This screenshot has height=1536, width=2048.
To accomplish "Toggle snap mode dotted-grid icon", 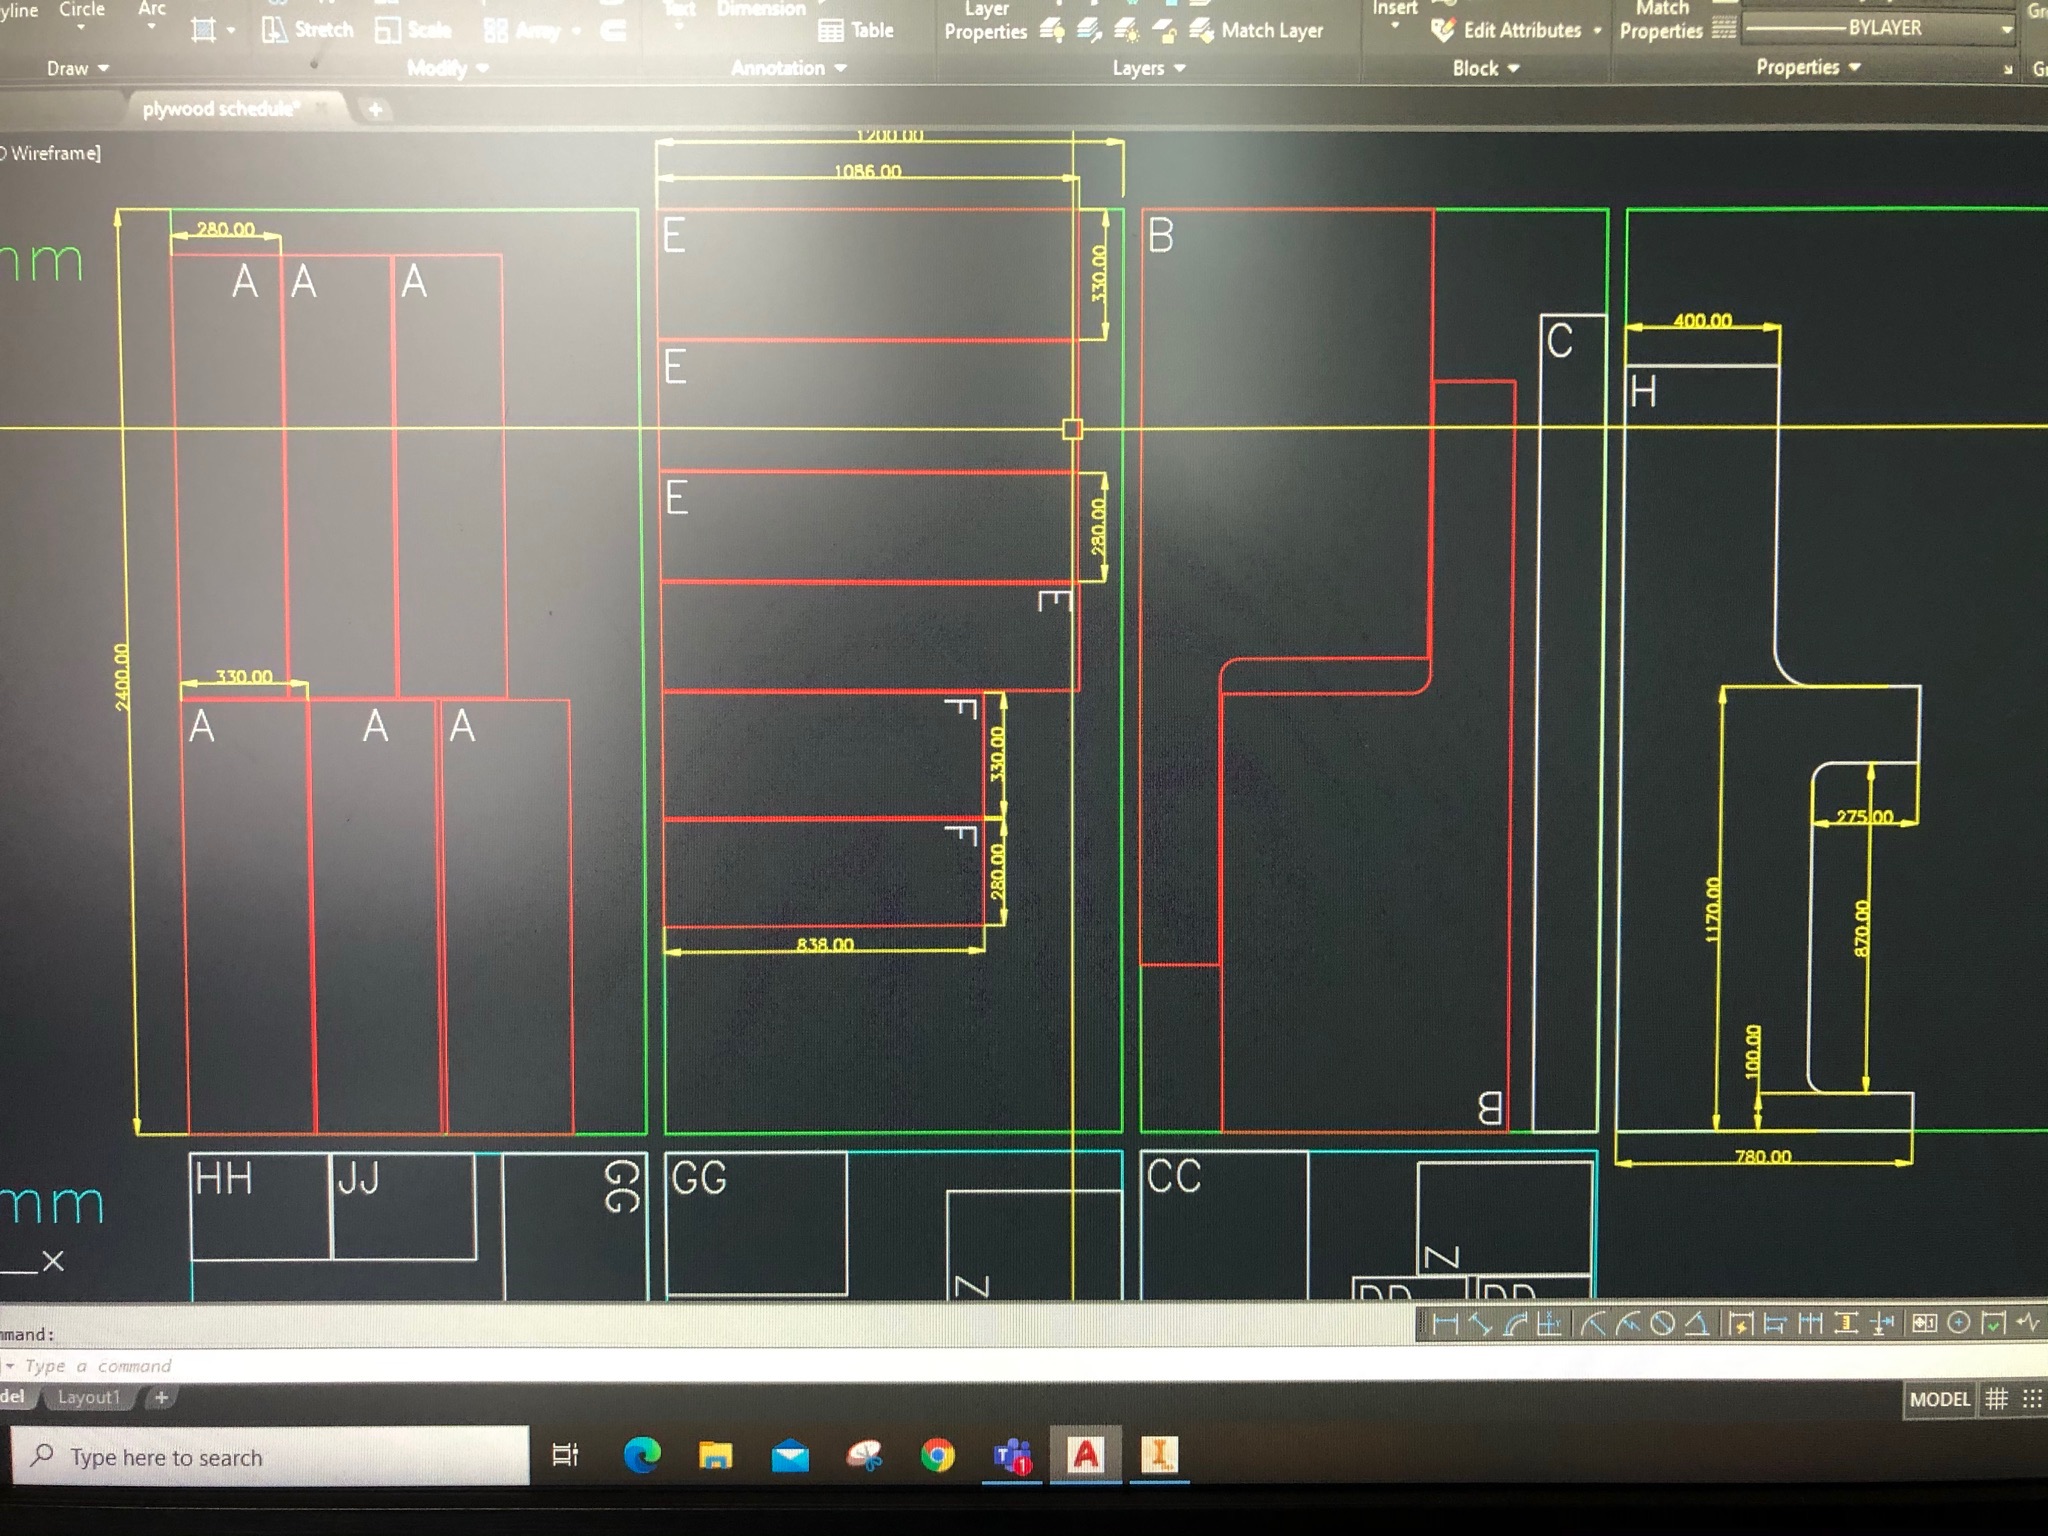I will point(2032,1399).
